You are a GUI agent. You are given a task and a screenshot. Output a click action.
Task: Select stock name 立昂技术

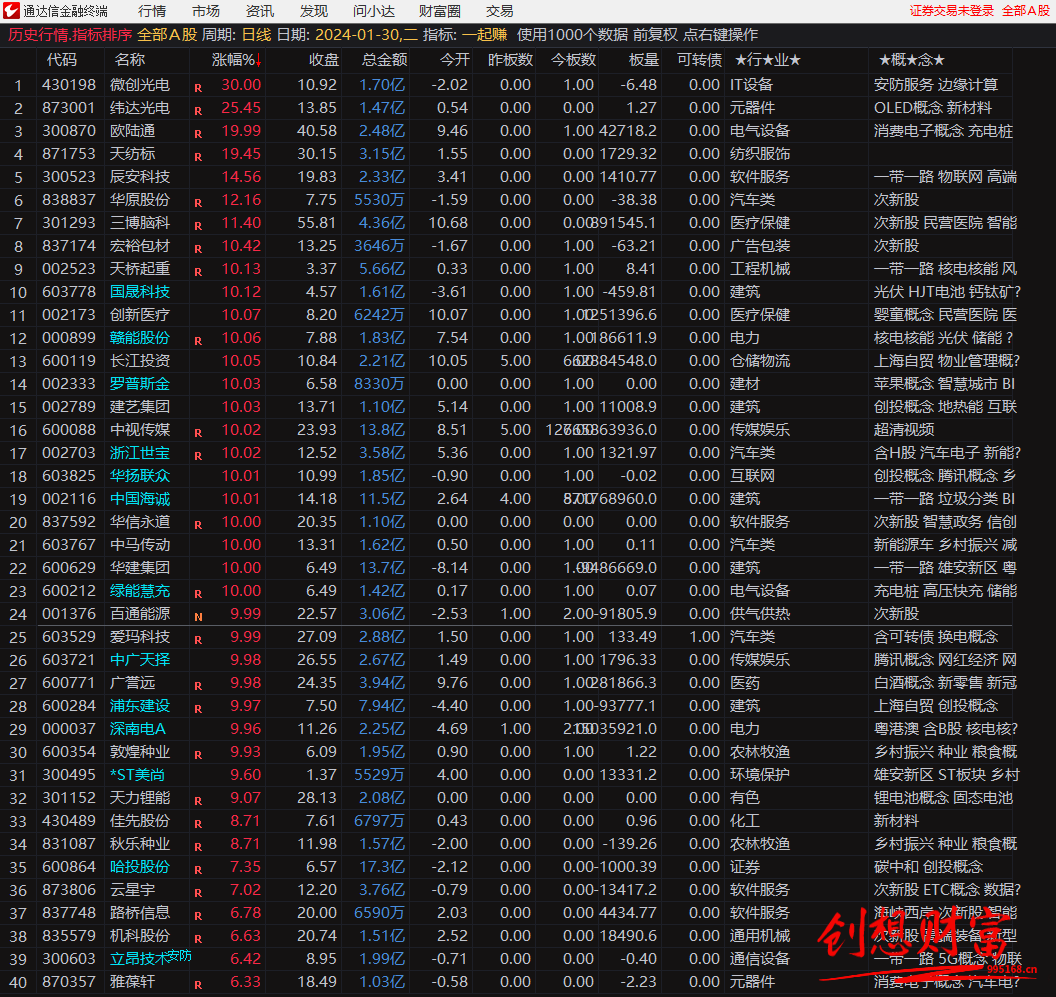coord(140,959)
